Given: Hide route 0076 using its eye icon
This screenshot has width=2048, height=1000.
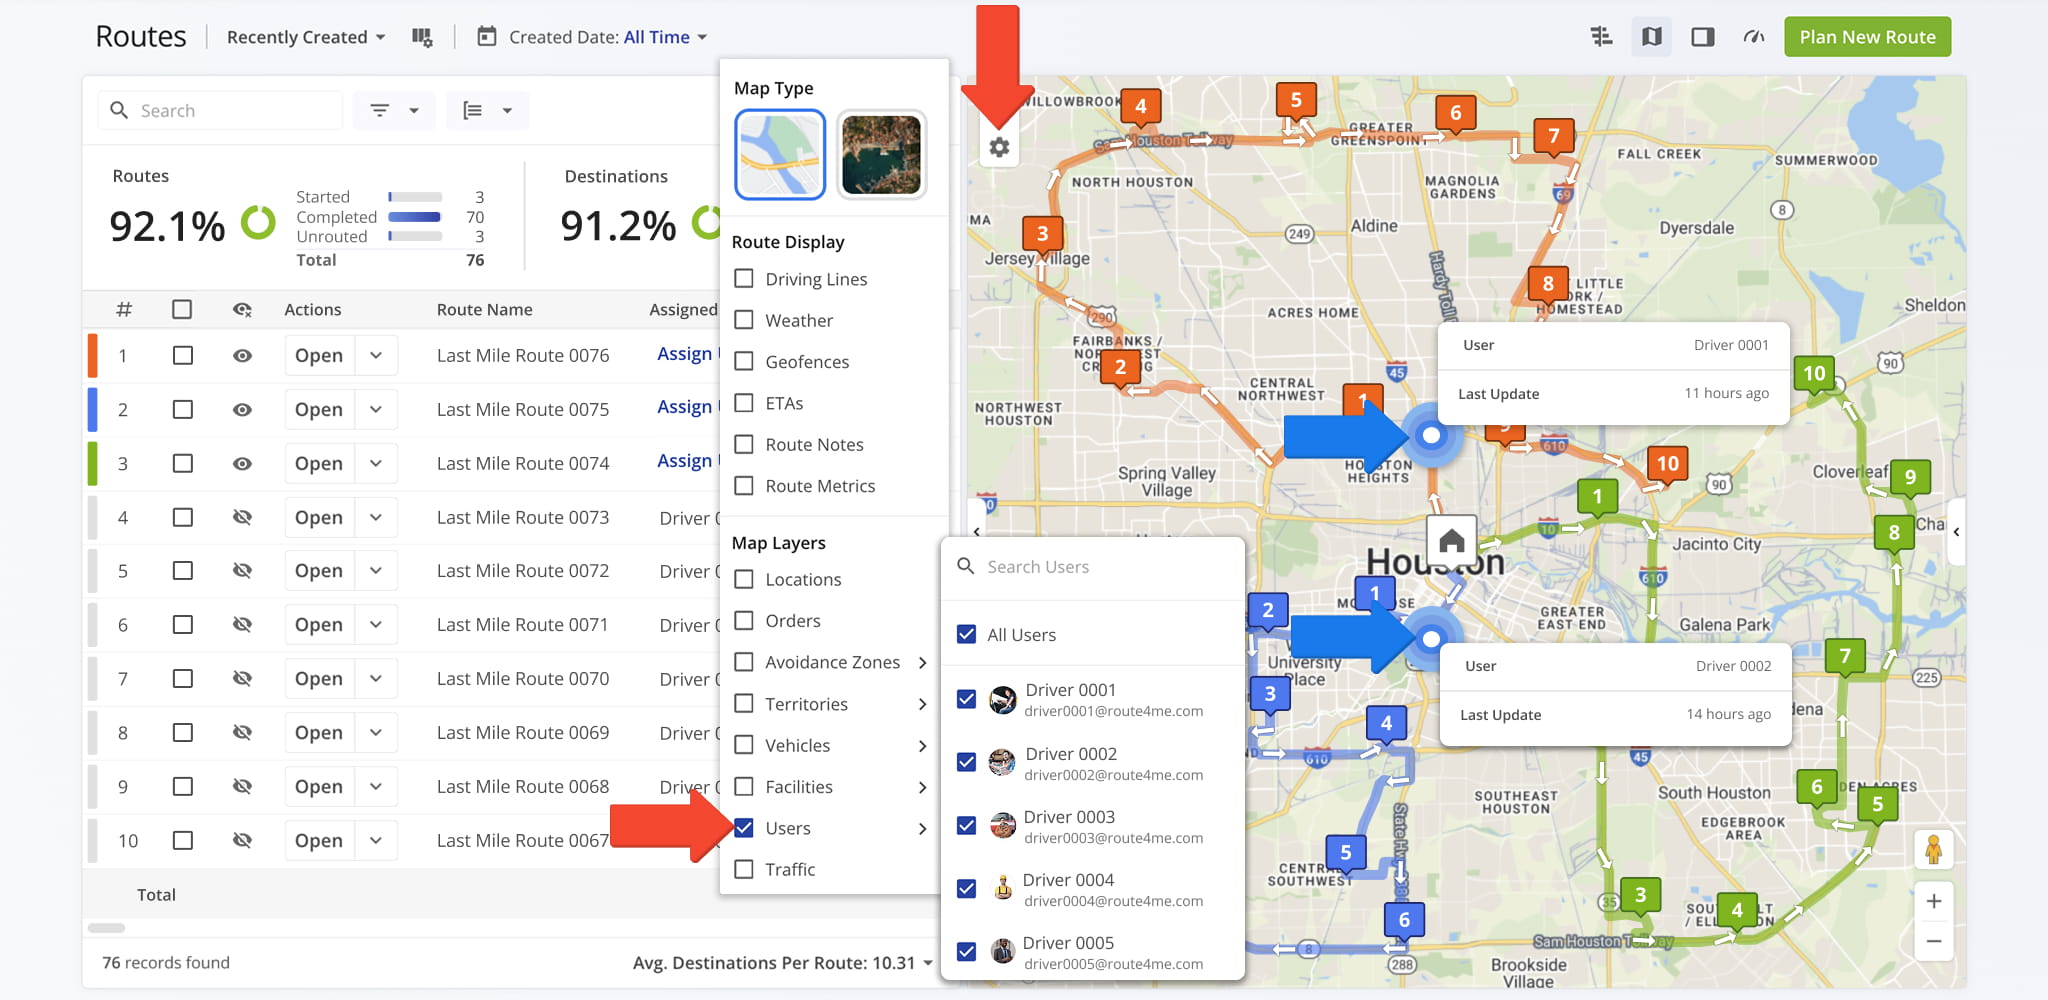Looking at the screenshot, I should pos(242,356).
